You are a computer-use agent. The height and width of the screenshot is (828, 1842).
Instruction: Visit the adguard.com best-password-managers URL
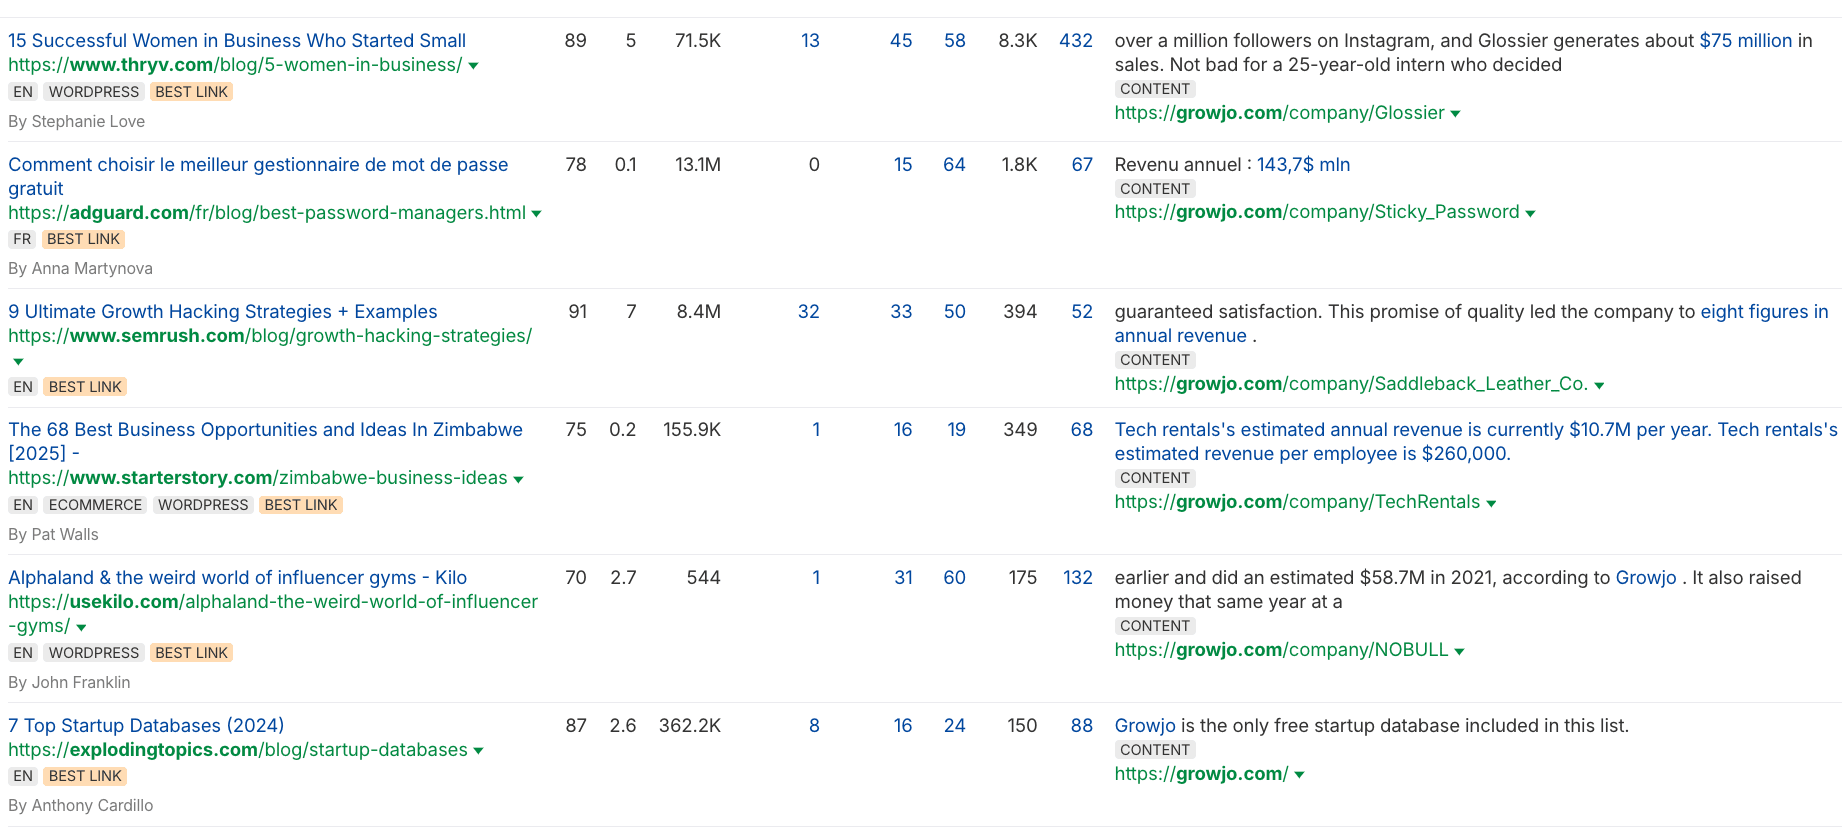click(x=267, y=213)
